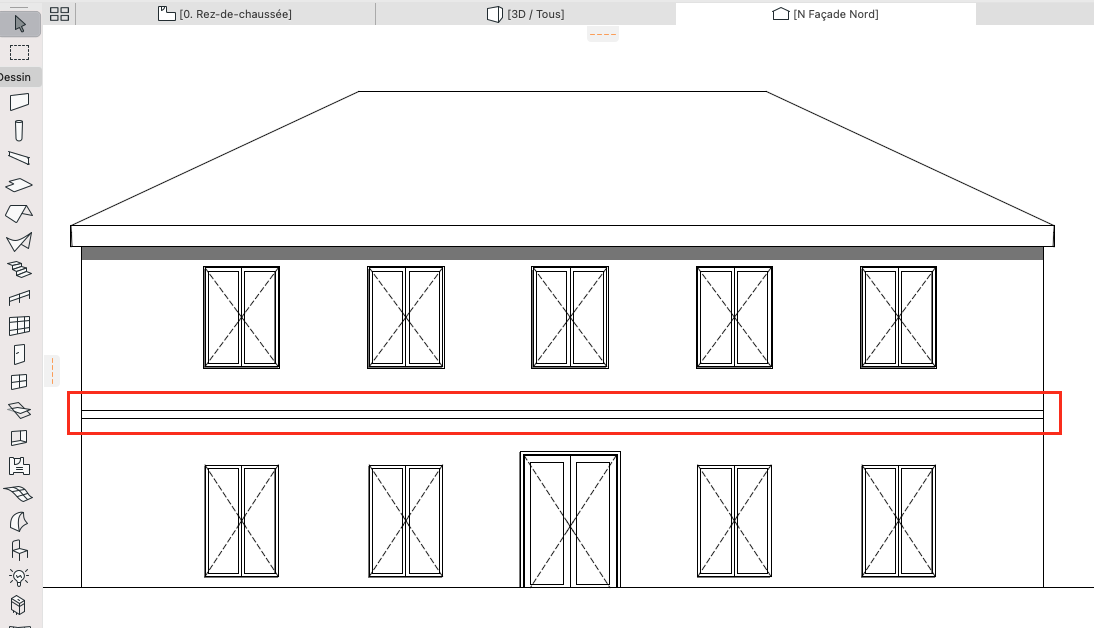The image size is (1094, 628).
Task: Select the roof eave fascia board
Action: point(562,236)
